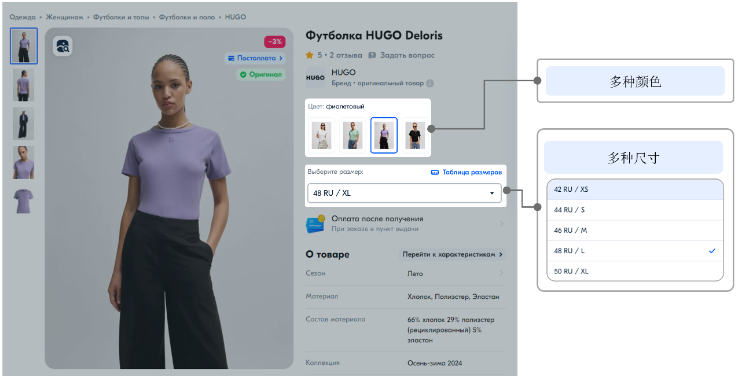Click the brand info circle icon
The width and height of the screenshot is (753, 376).
click(x=430, y=84)
